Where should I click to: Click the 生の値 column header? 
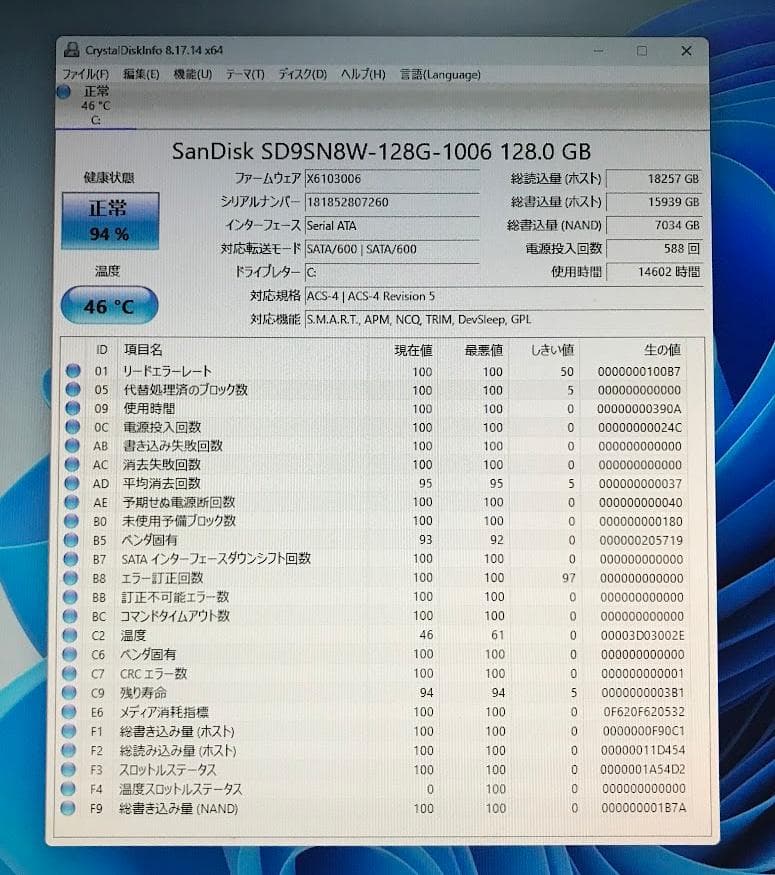point(662,350)
